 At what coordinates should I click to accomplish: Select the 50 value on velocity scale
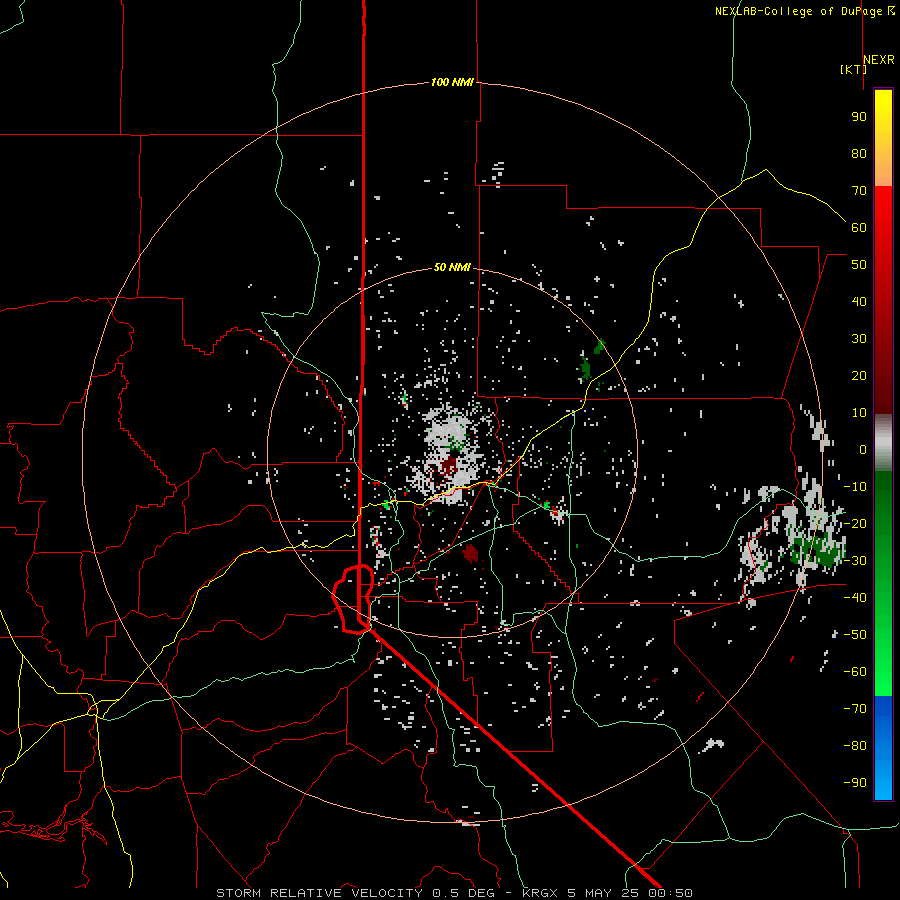click(x=859, y=265)
